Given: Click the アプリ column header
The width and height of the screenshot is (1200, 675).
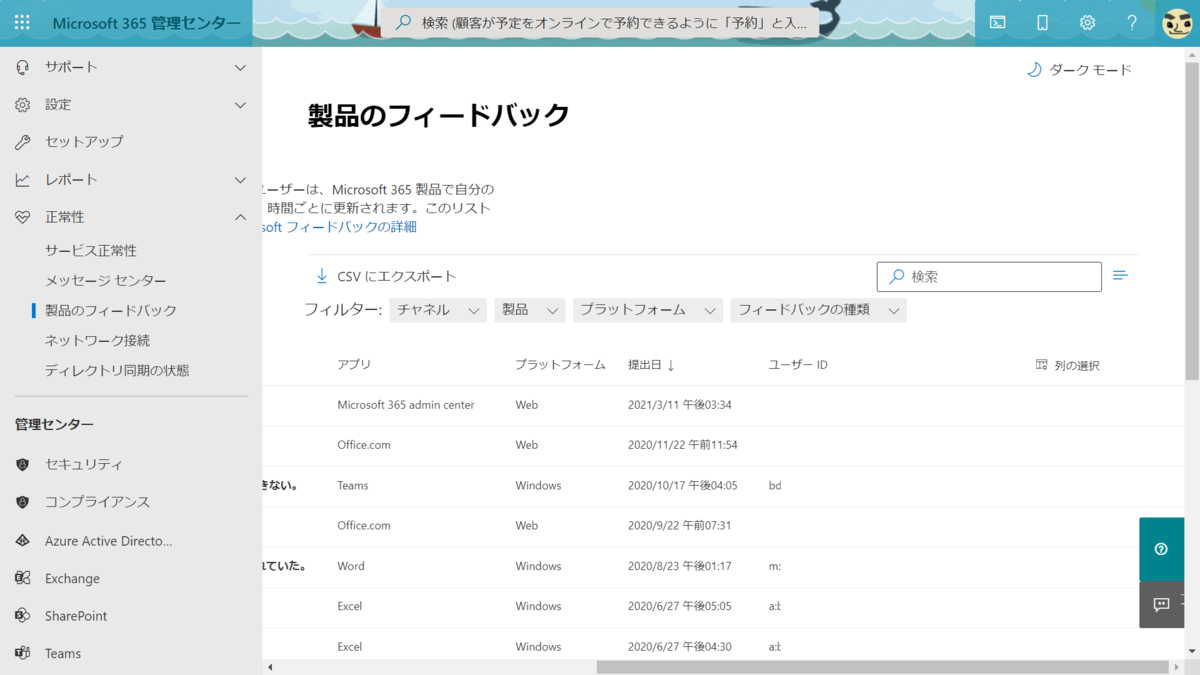Looking at the screenshot, I should 354,365.
